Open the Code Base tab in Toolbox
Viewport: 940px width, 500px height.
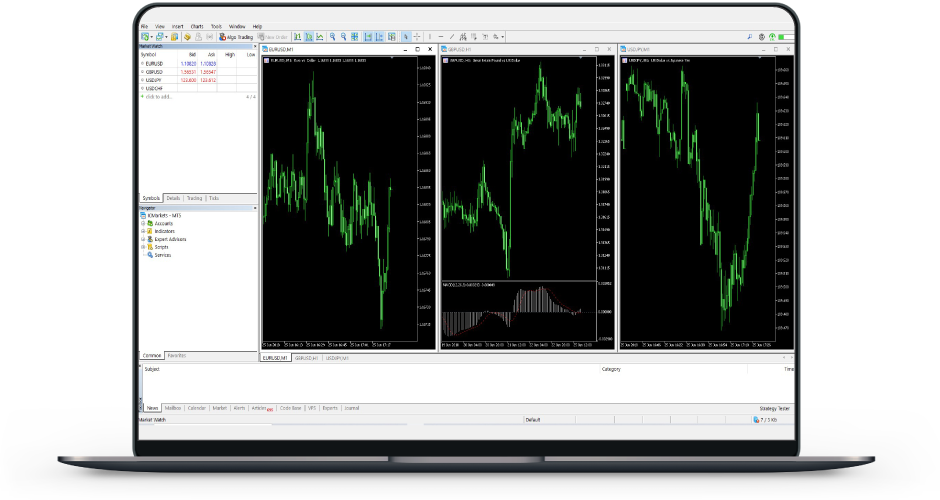(291, 408)
